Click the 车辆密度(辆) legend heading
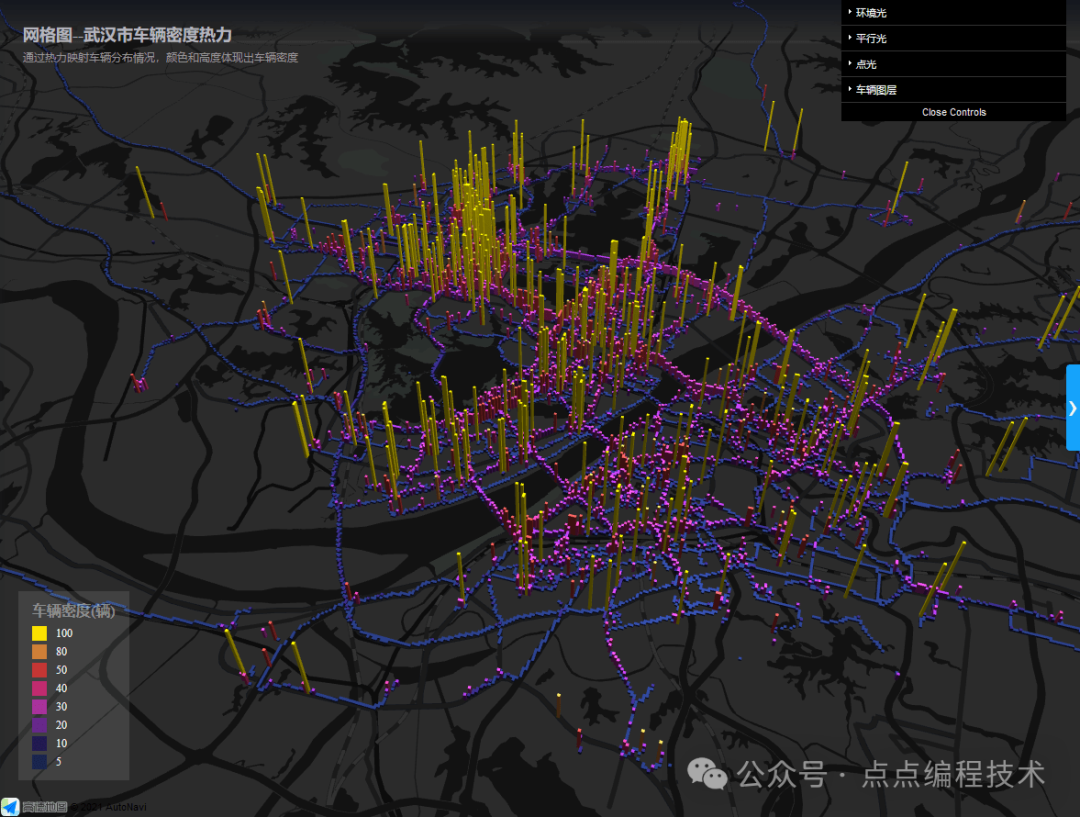 click(x=74, y=610)
